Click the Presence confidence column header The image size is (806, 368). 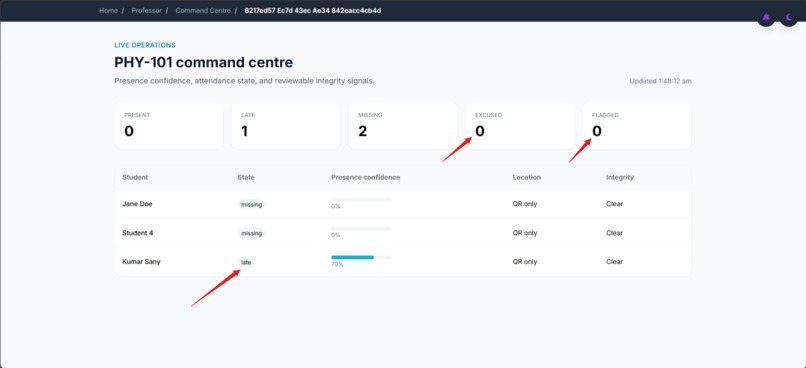(x=365, y=177)
